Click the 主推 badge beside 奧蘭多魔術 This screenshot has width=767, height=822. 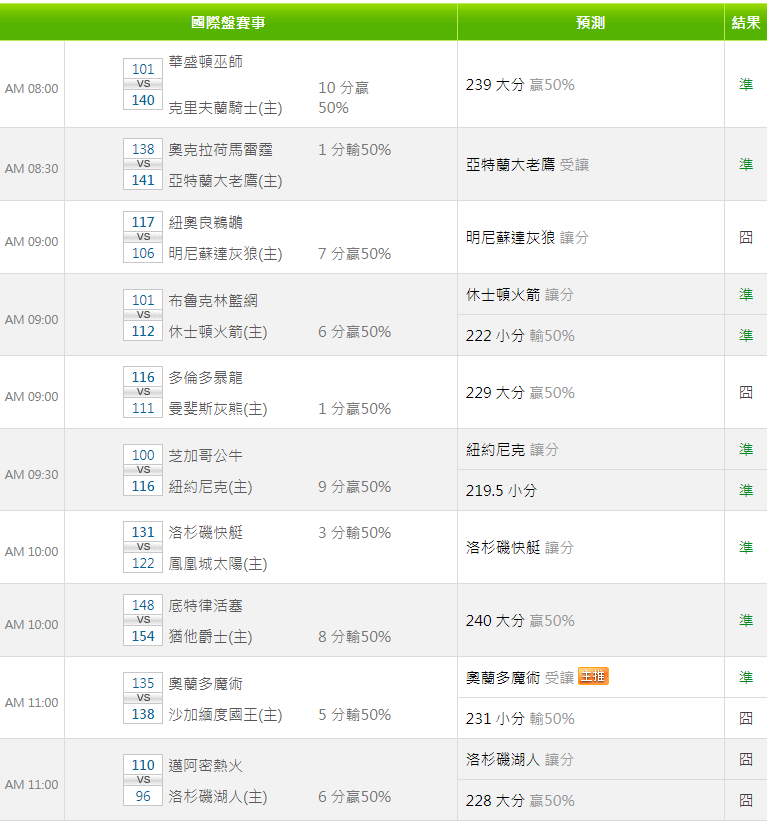[x=593, y=676]
